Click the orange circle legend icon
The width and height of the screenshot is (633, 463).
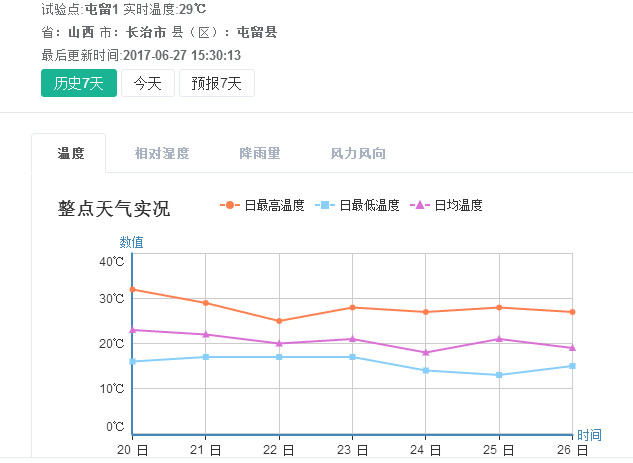231,205
